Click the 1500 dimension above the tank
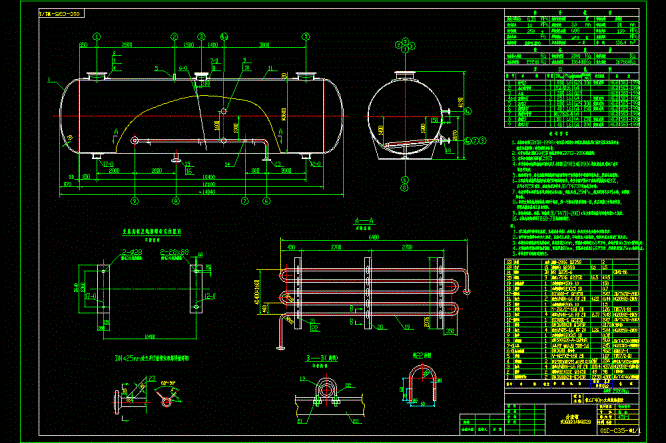Viewport: 666px width, 443px height. [188, 44]
